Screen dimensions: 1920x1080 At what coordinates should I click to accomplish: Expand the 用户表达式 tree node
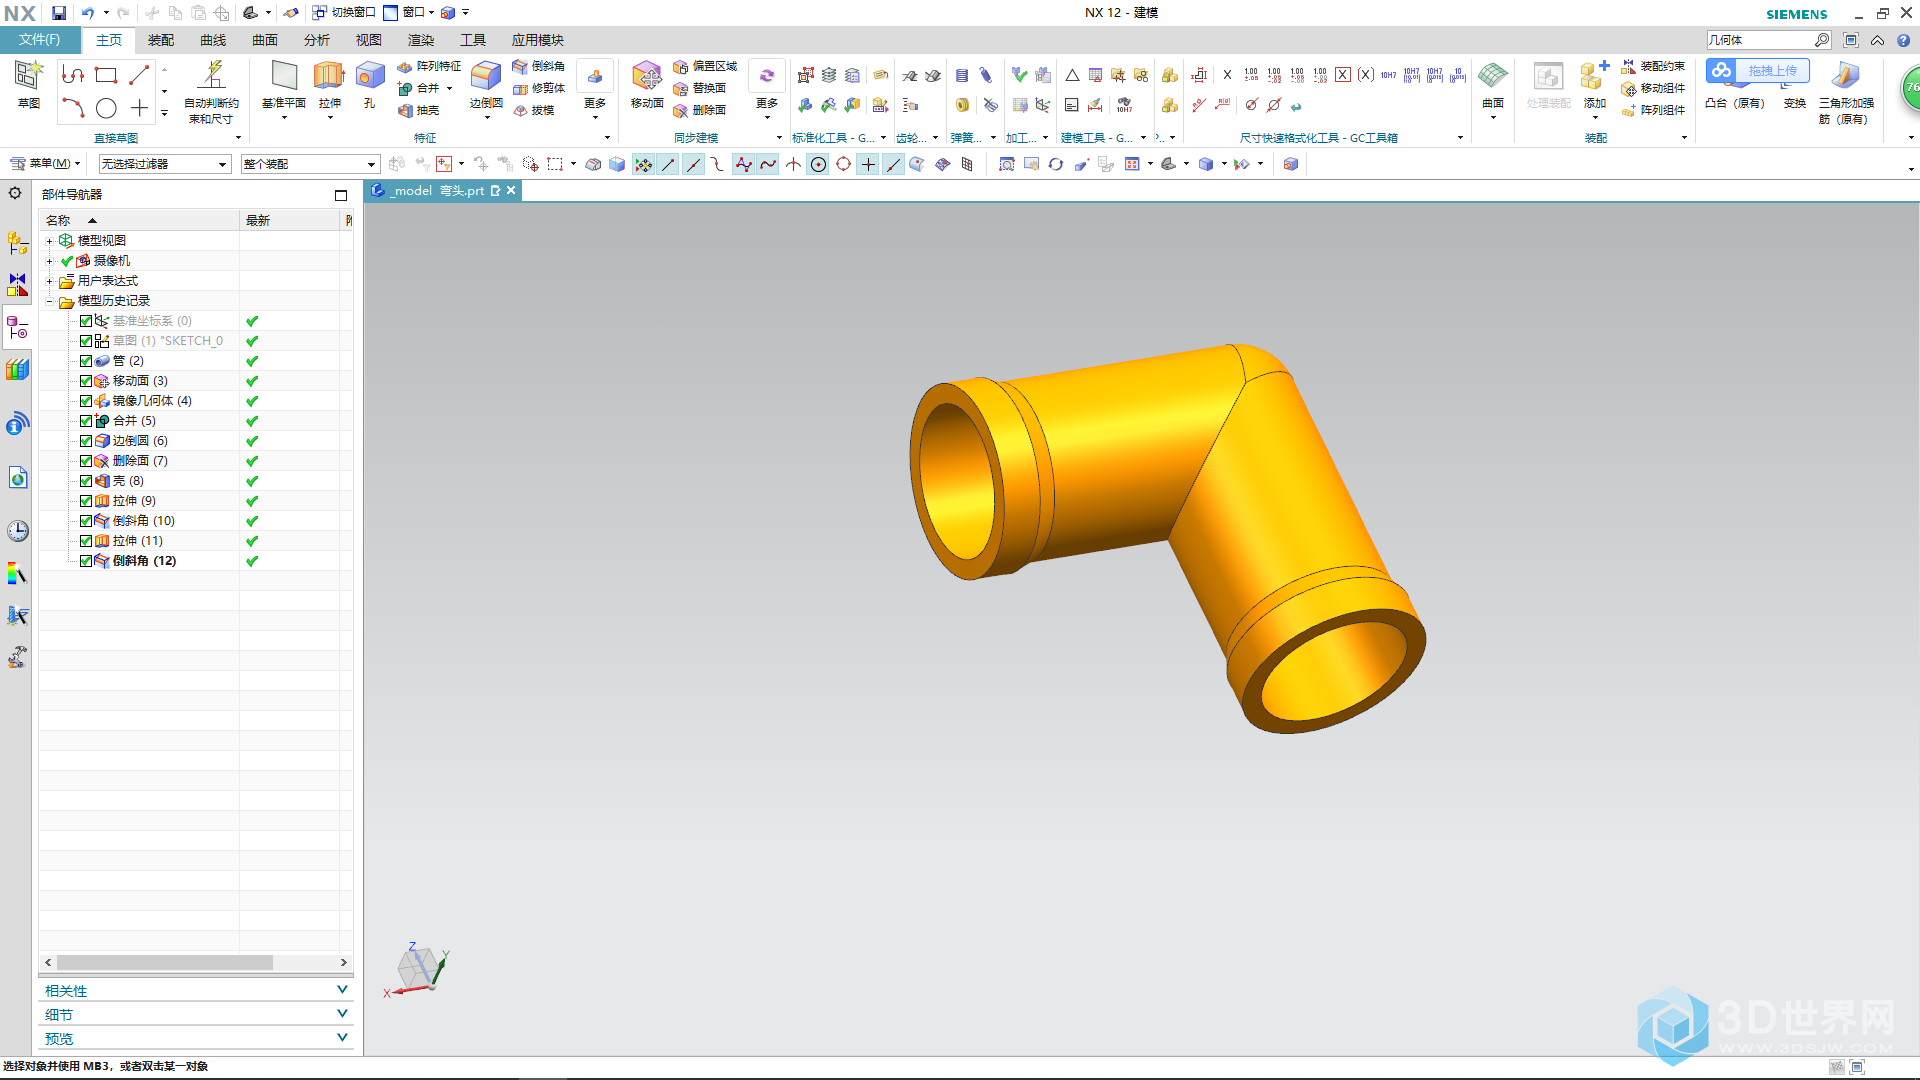[x=49, y=281]
